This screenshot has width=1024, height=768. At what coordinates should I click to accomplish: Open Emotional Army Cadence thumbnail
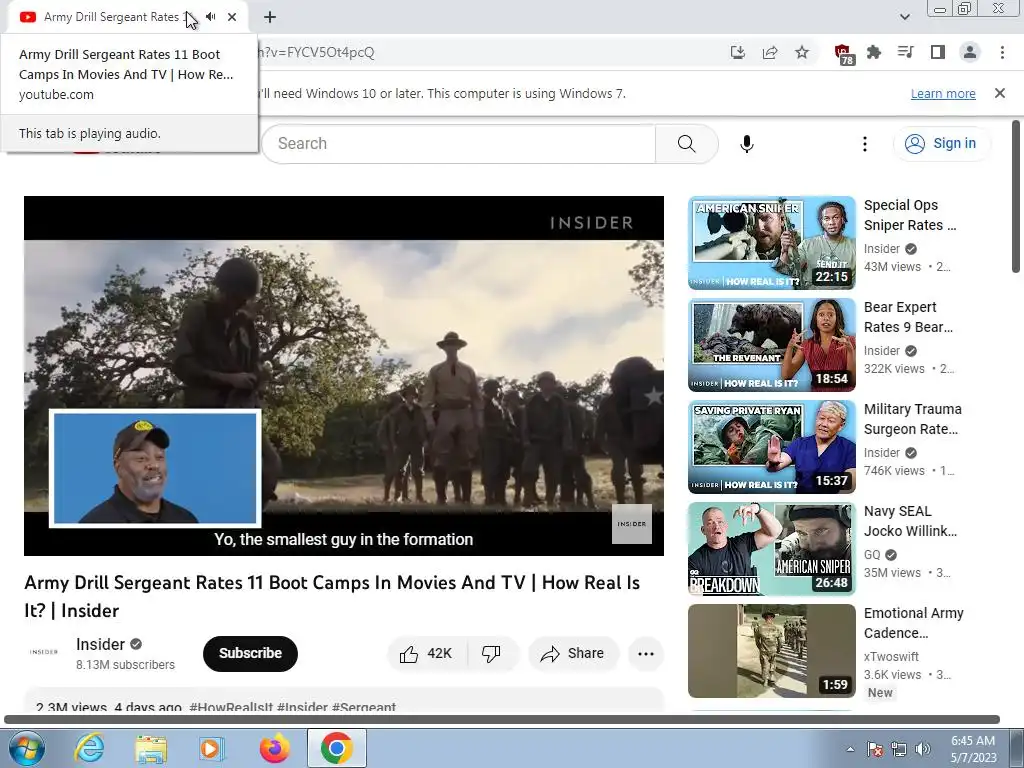point(771,650)
